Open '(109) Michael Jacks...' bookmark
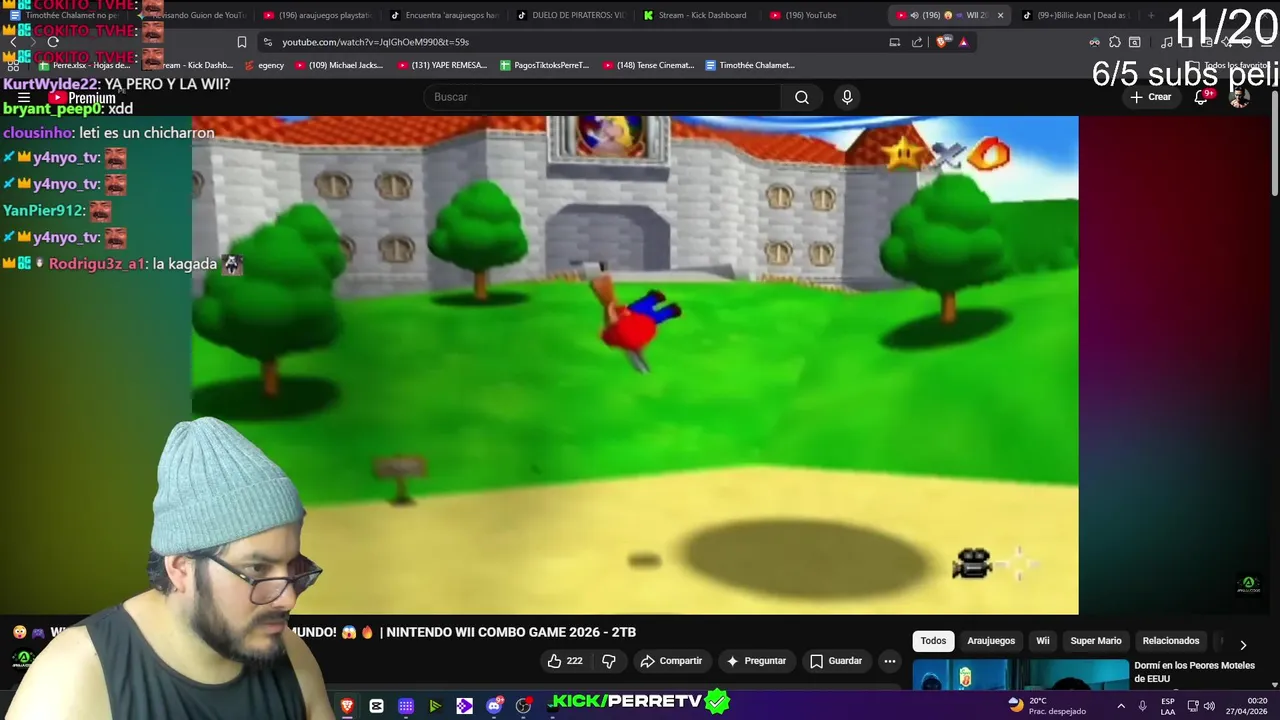This screenshot has height=720, width=1280. [x=339, y=65]
